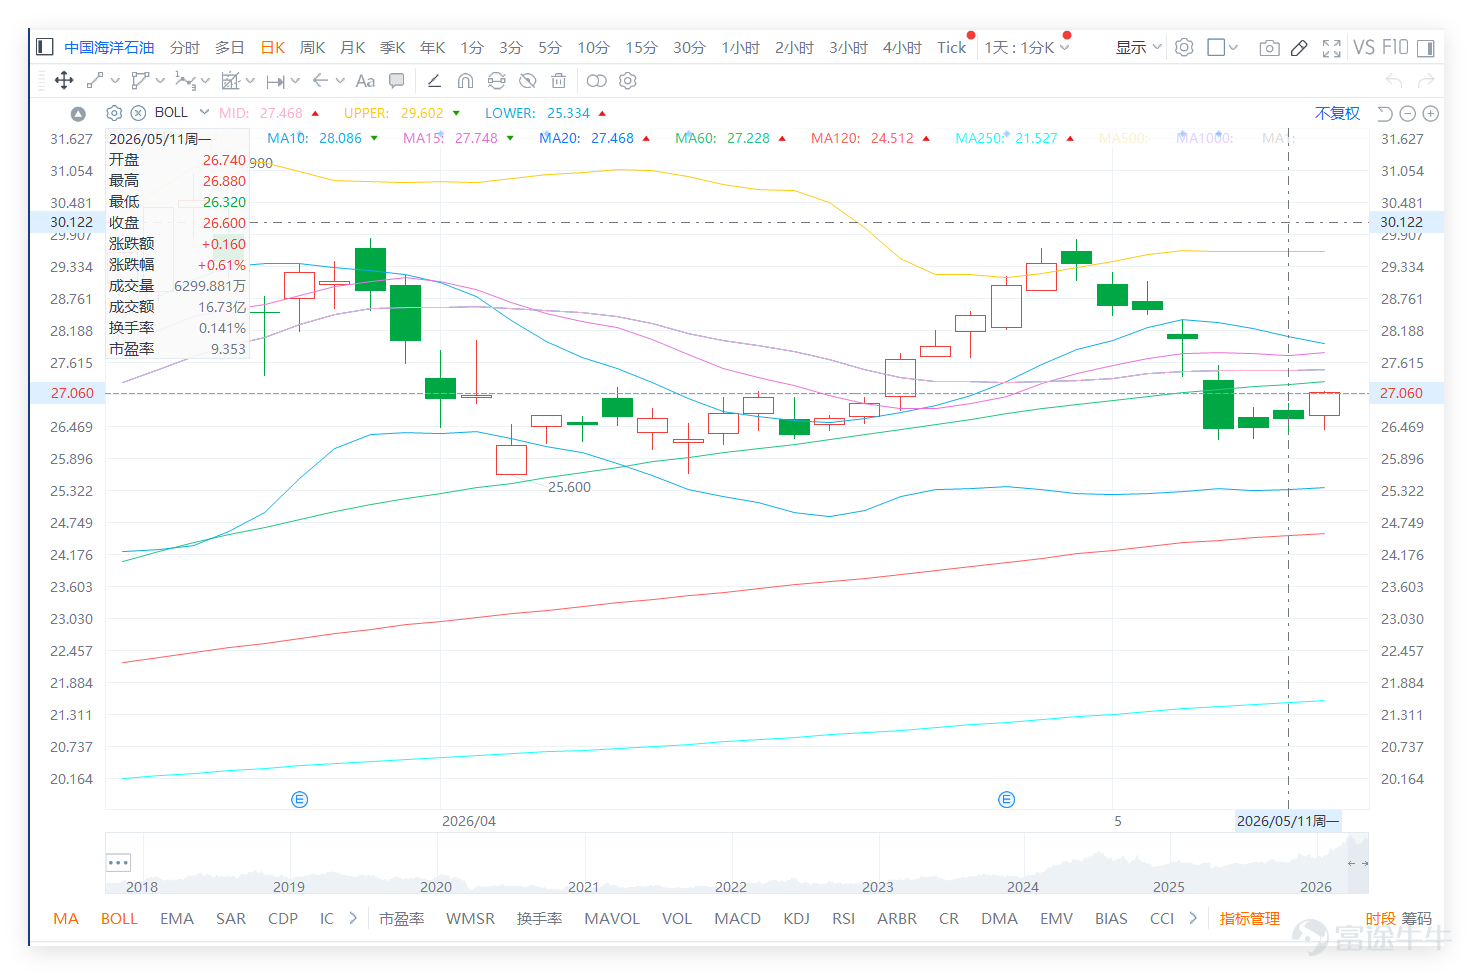Switch to 周K weekly chart tab
The width and height of the screenshot is (1472, 974).
pos(312,47)
